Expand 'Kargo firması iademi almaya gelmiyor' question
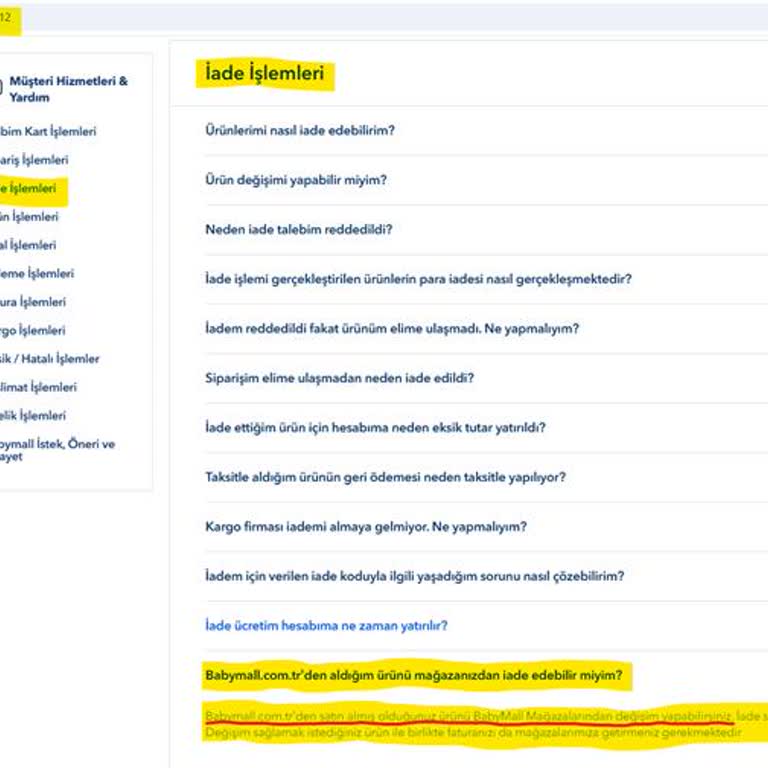The height and width of the screenshot is (768, 768). [x=366, y=527]
